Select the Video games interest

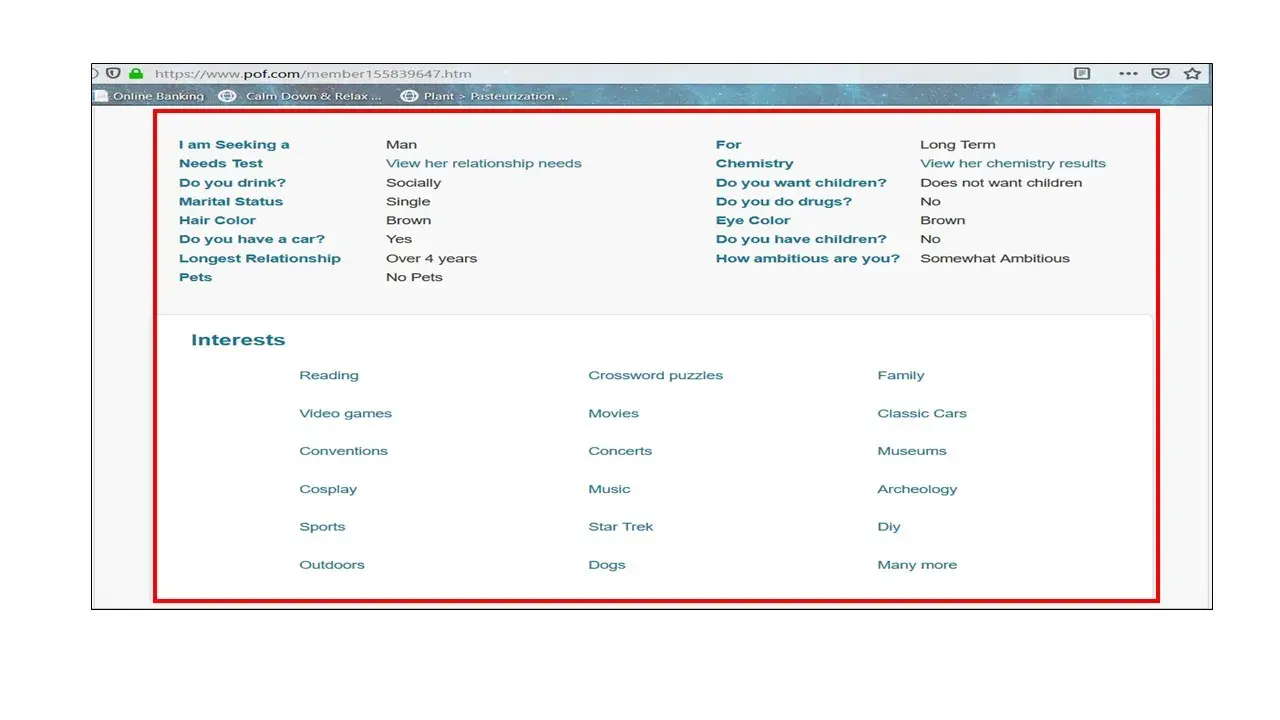(345, 414)
